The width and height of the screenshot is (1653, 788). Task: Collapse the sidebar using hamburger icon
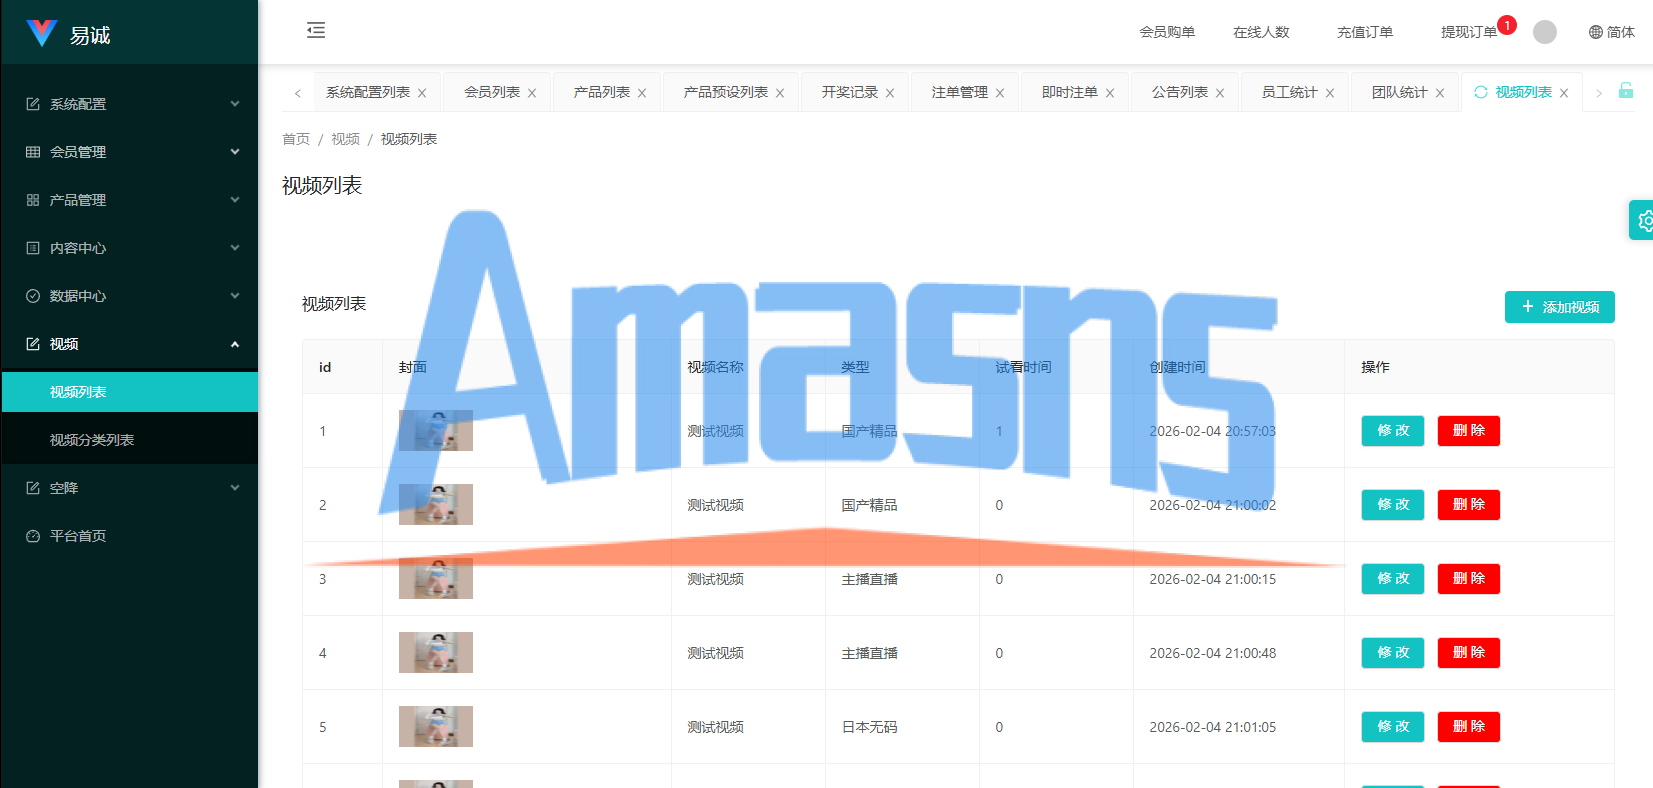click(316, 30)
